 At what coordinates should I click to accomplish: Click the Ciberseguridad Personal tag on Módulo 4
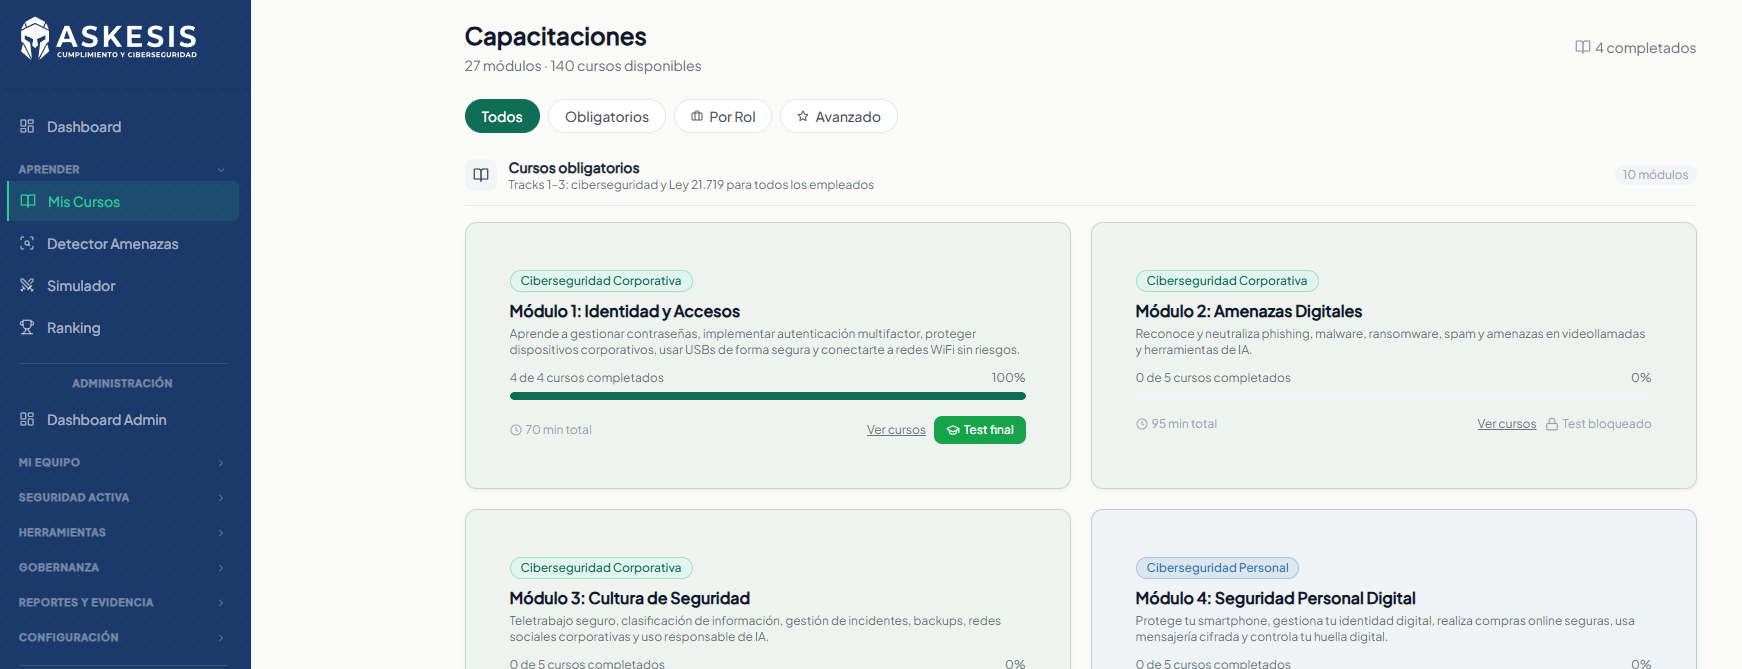[1217, 568]
